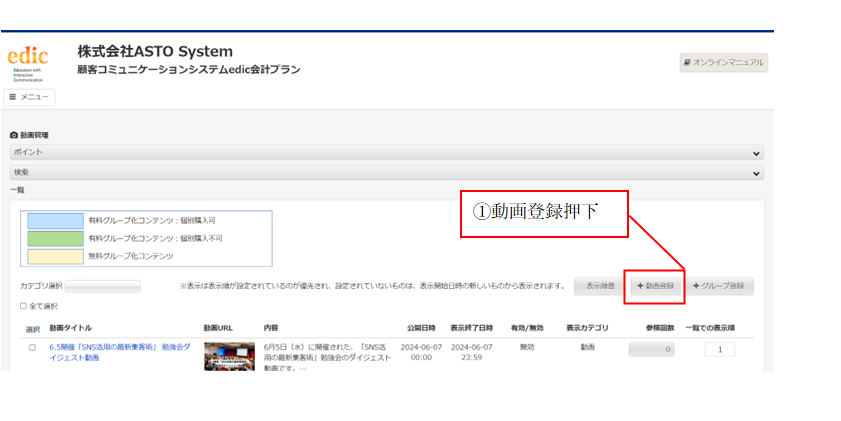Expand the 検索 dropdown section

[x=387, y=173]
